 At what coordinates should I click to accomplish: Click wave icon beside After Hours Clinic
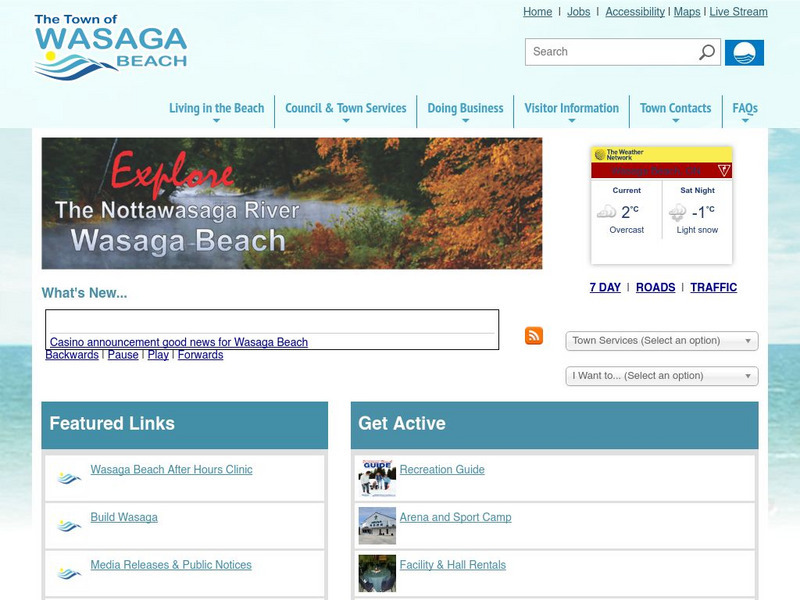68,478
